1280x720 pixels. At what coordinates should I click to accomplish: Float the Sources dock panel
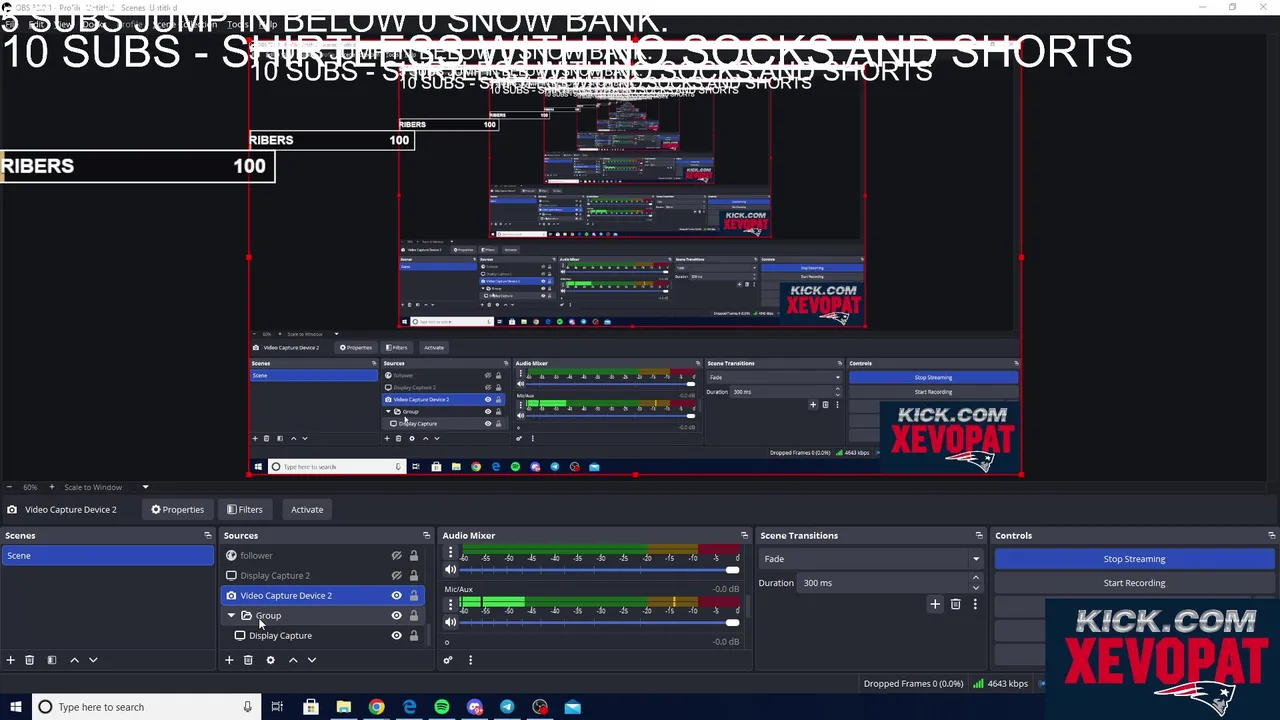[426, 536]
